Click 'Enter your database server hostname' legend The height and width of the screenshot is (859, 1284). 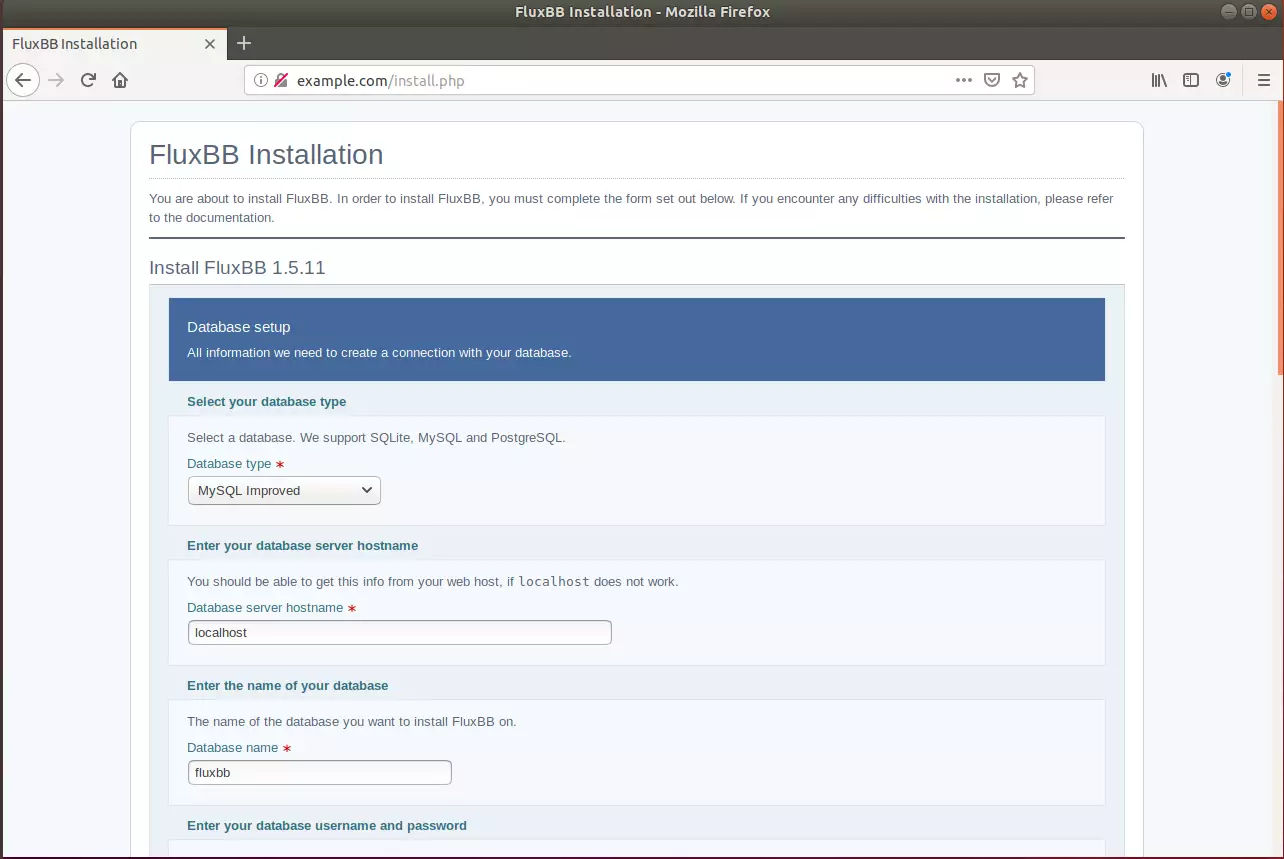tap(303, 546)
